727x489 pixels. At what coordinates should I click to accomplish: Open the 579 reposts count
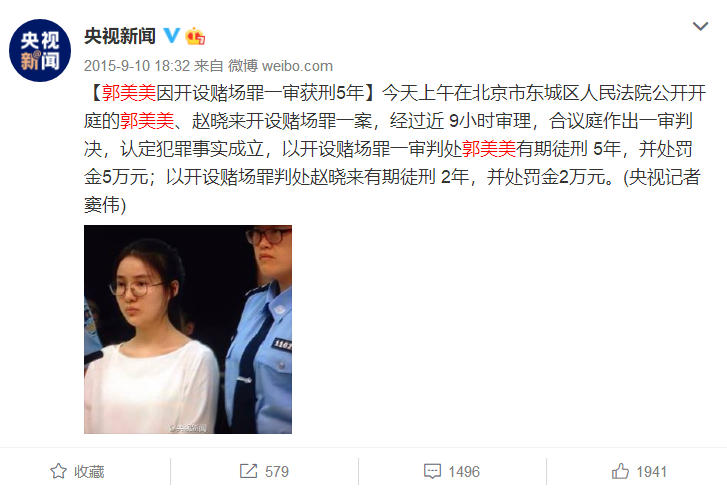[x=277, y=472]
